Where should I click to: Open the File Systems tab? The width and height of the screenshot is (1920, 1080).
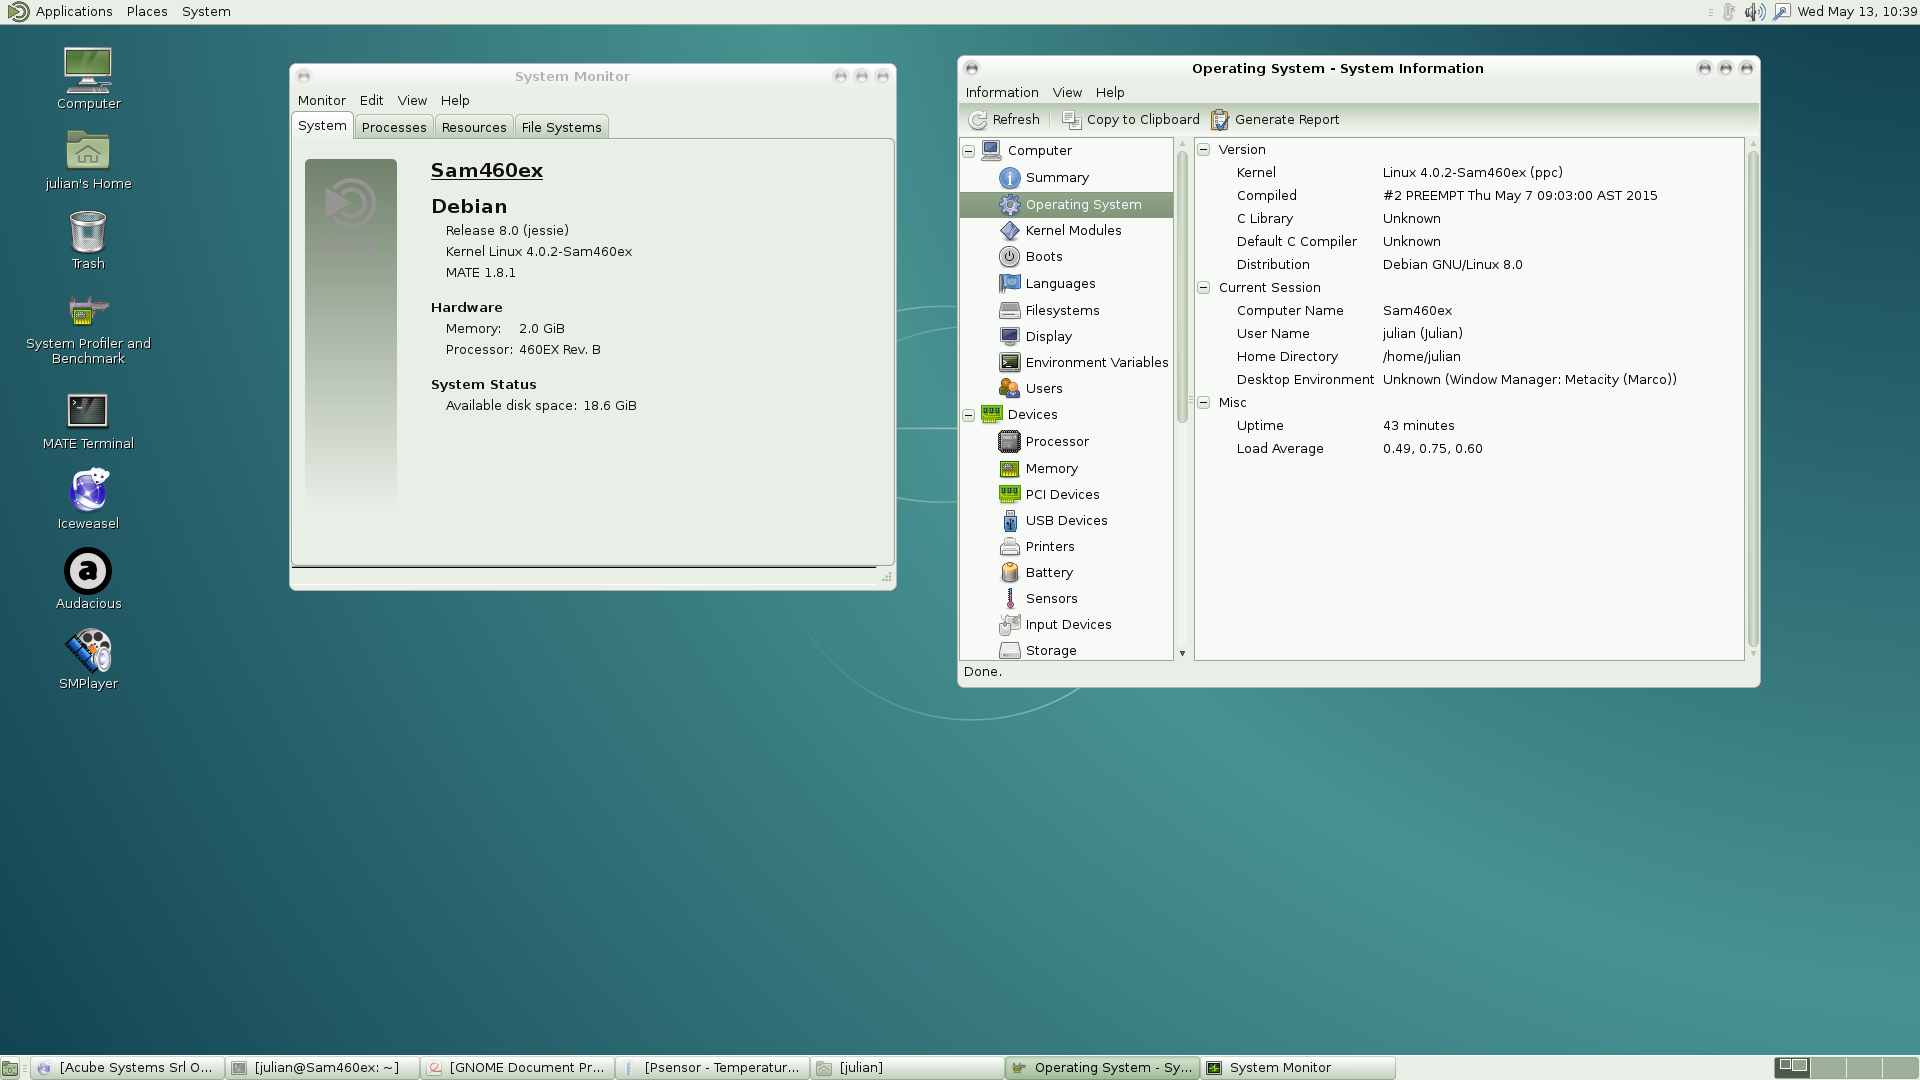(x=561, y=128)
